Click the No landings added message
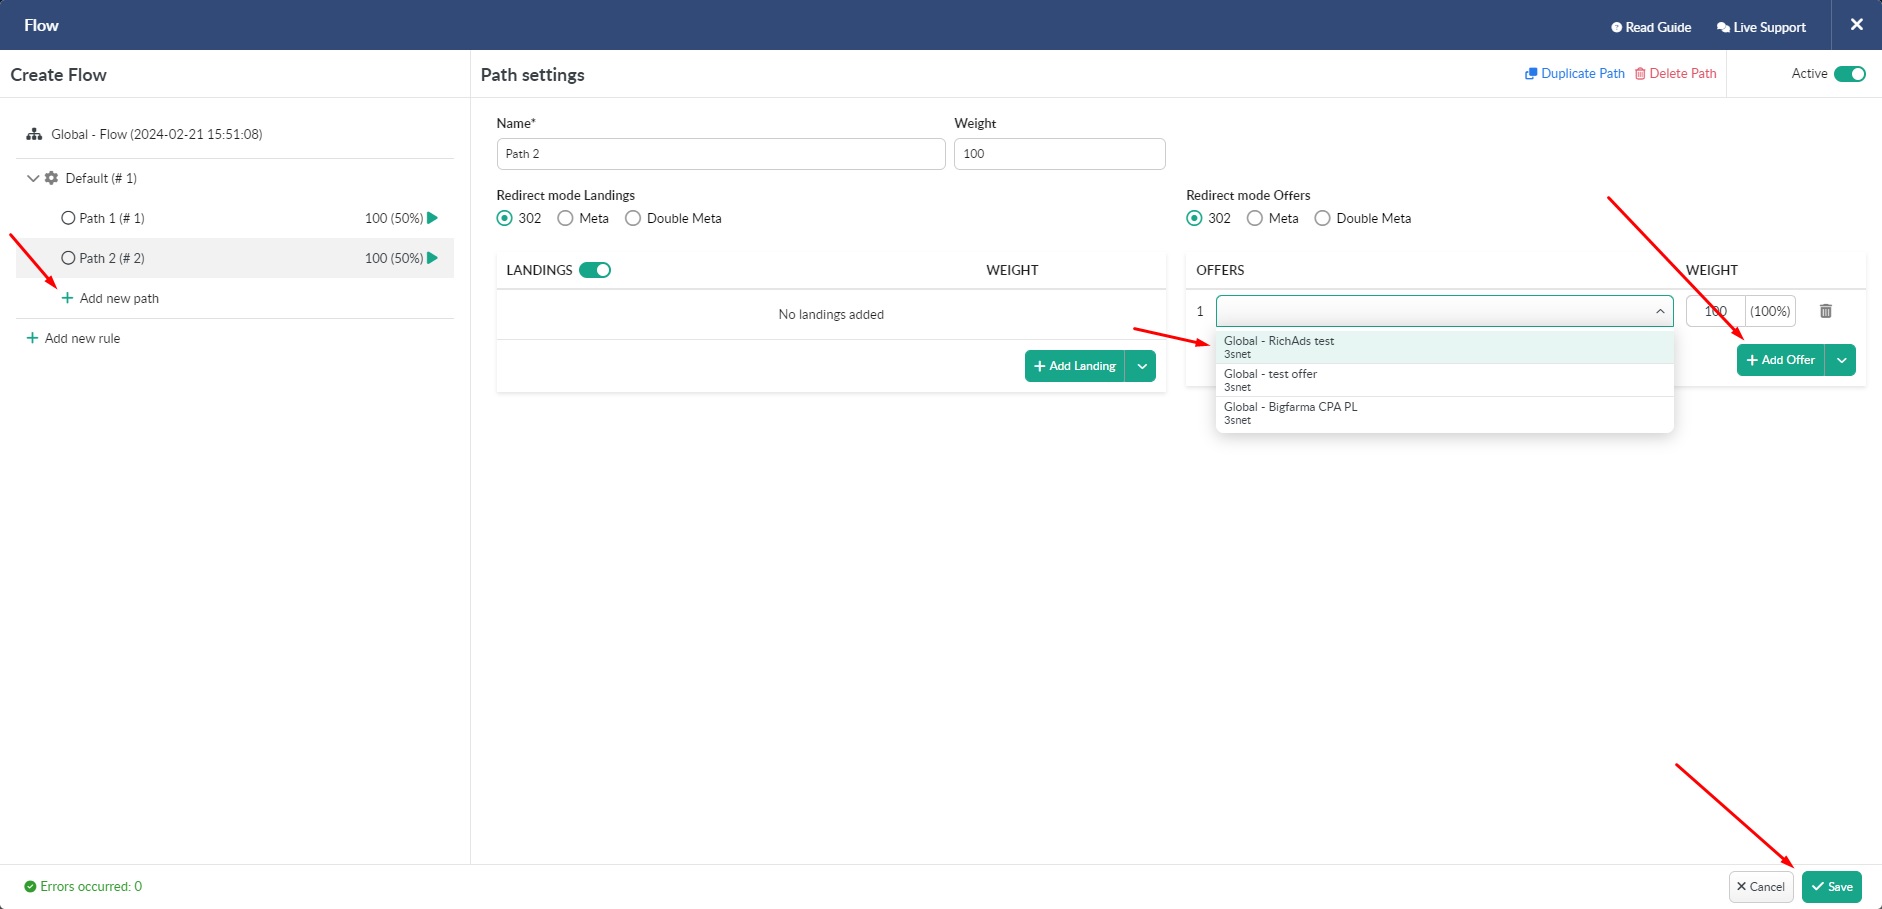The height and width of the screenshot is (909, 1882). tap(831, 314)
